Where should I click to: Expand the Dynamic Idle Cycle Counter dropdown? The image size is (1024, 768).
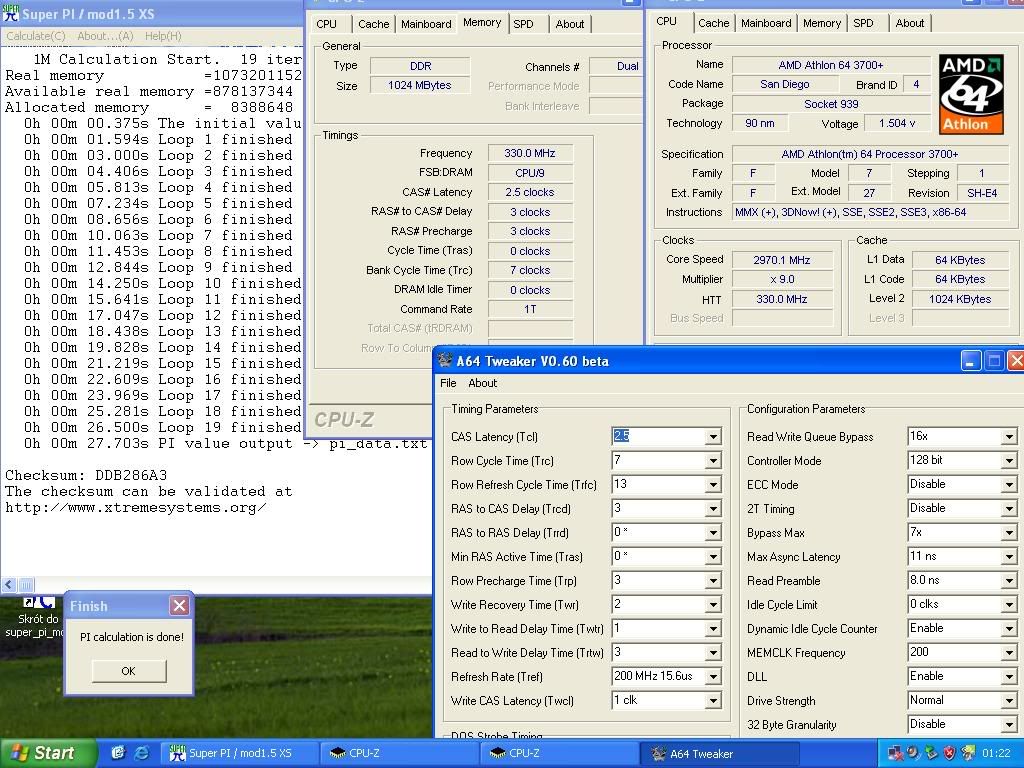tap(1009, 628)
